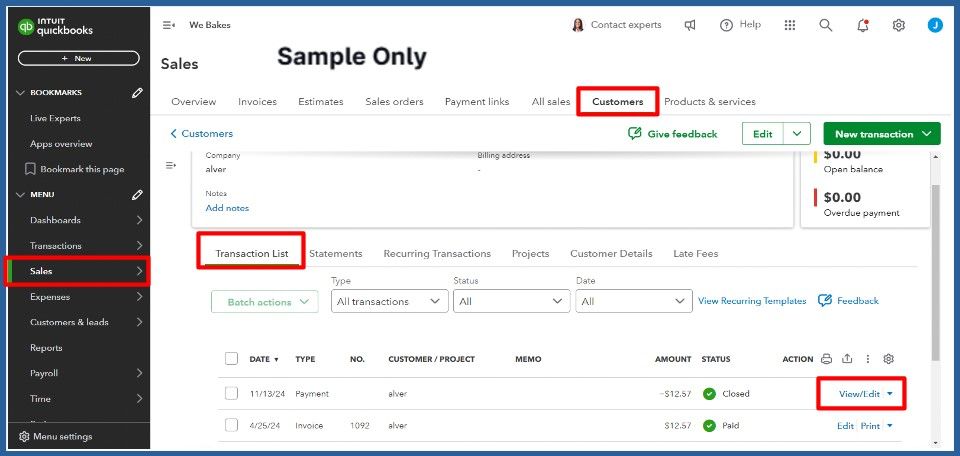Click Add notes link
Image resolution: width=960 pixels, height=456 pixels.
(x=227, y=208)
